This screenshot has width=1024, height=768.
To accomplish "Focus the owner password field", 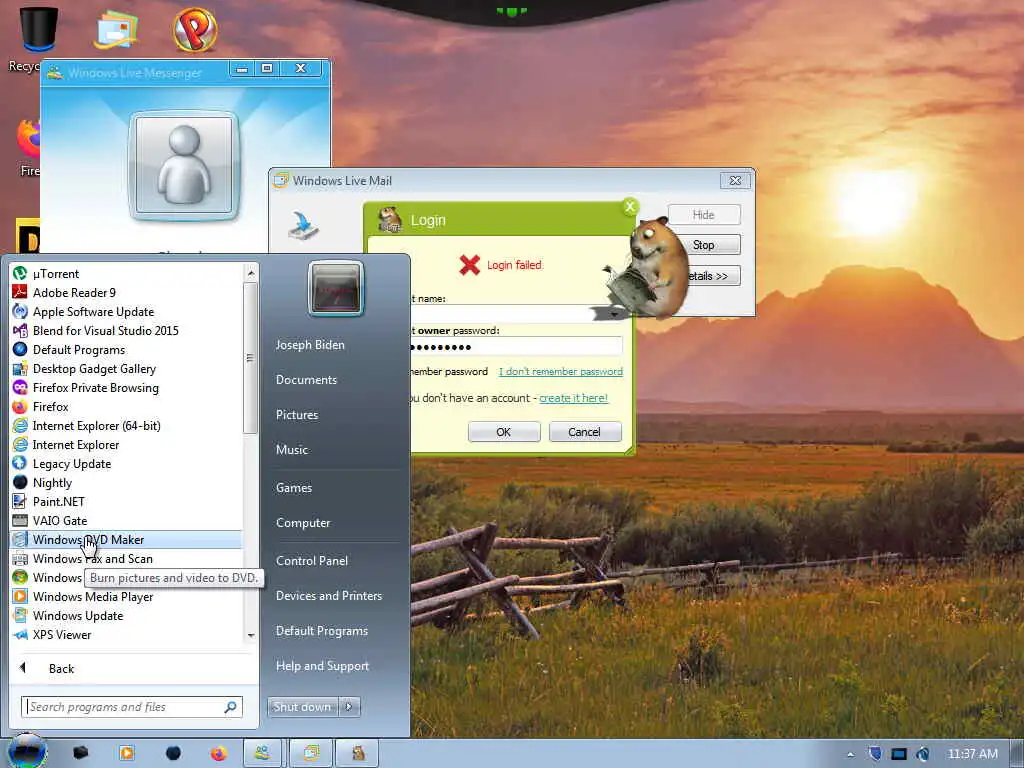I will click(516, 346).
